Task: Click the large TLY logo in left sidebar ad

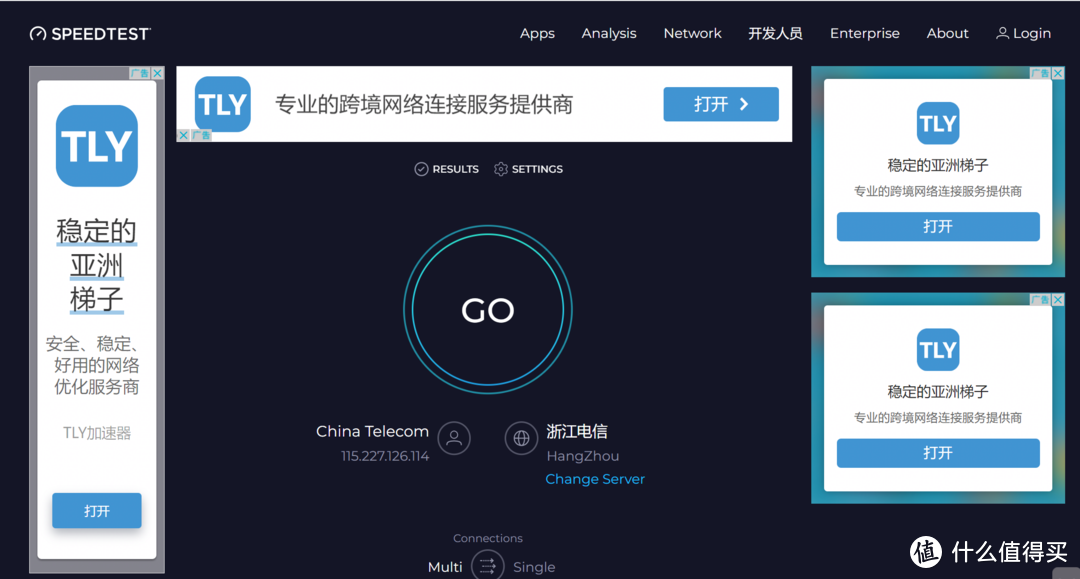Action: [x=96, y=146]
